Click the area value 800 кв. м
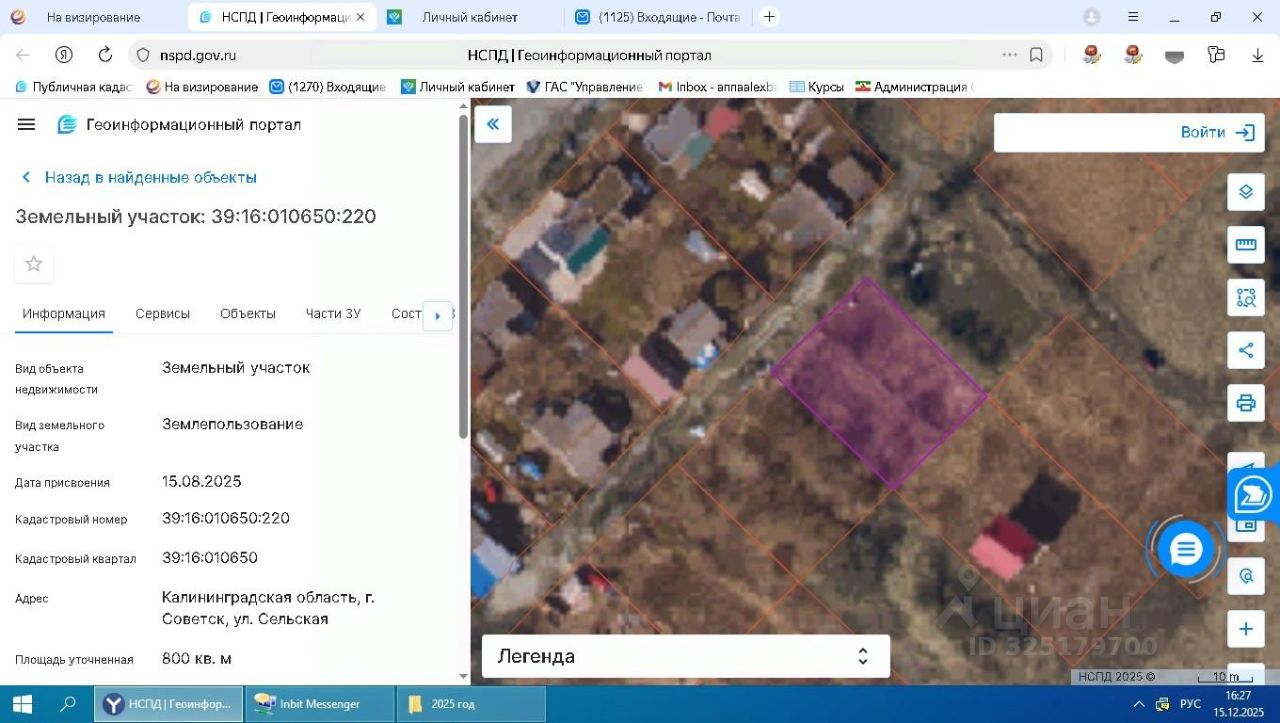The height and width of the screenshot is (723, 1280). (x=197, y=658)
